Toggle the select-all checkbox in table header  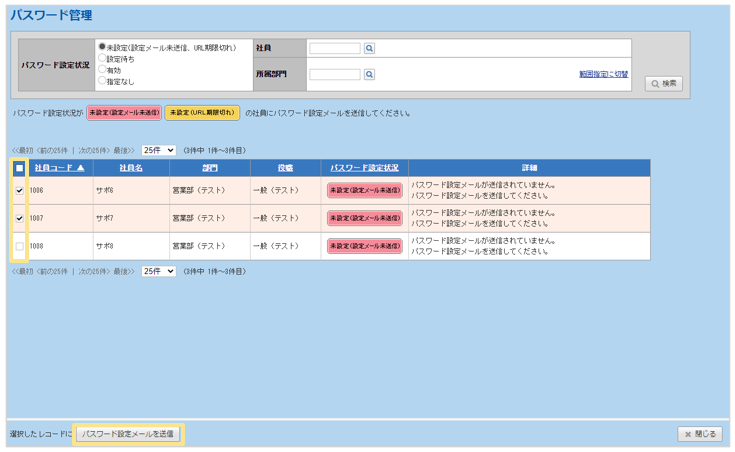(20, 168)
